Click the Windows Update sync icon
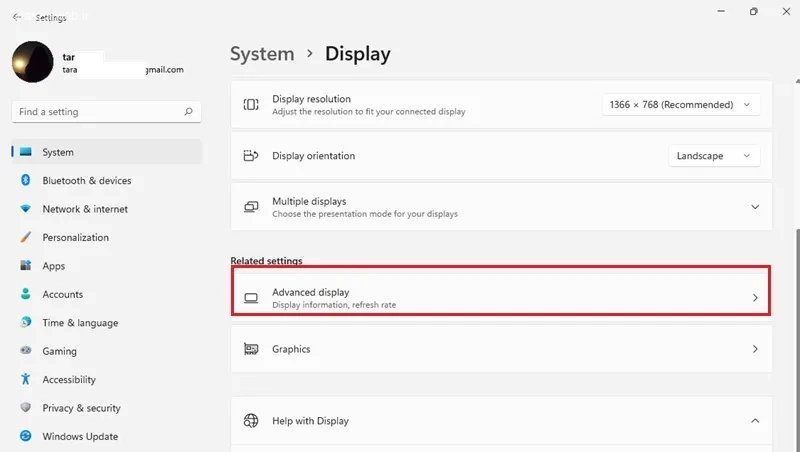This screenshot has height=452, width=800. pos(26,436)
